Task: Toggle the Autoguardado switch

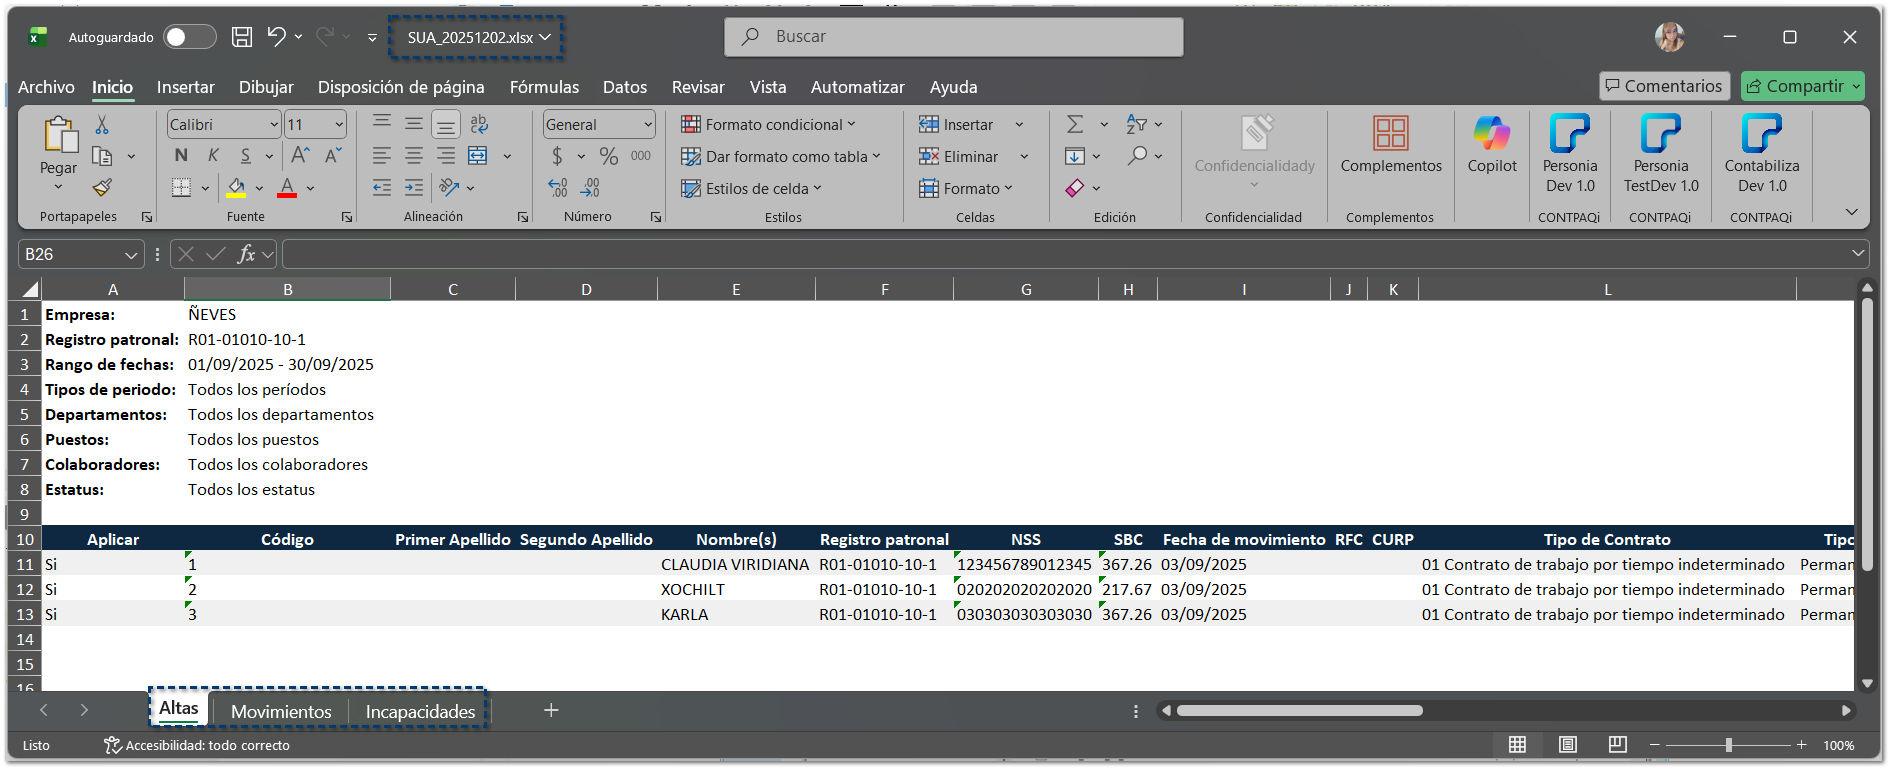Action: pyautogui.click(x=189, y=37)
